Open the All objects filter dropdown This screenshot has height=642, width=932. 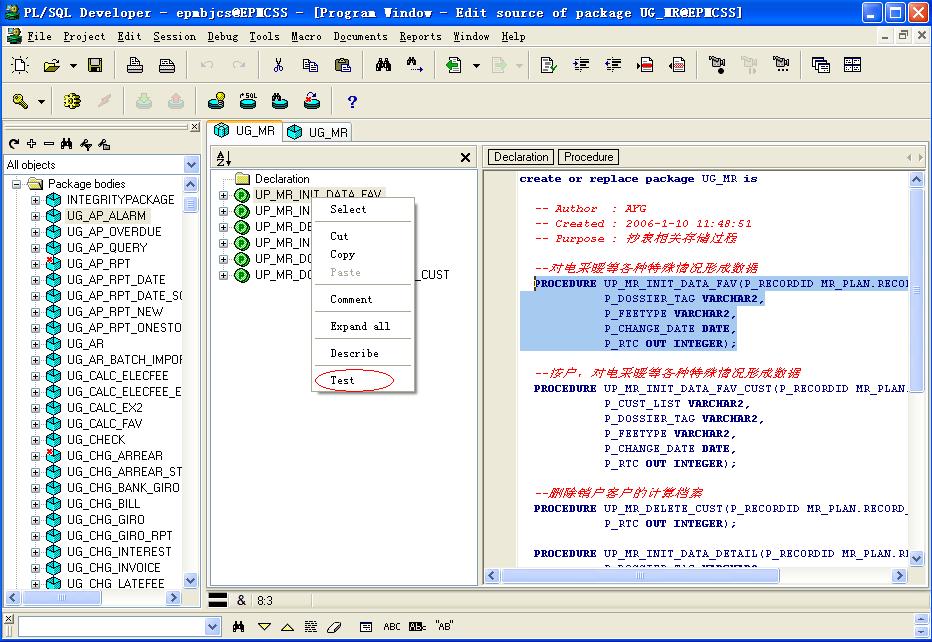tap(191, 165)
